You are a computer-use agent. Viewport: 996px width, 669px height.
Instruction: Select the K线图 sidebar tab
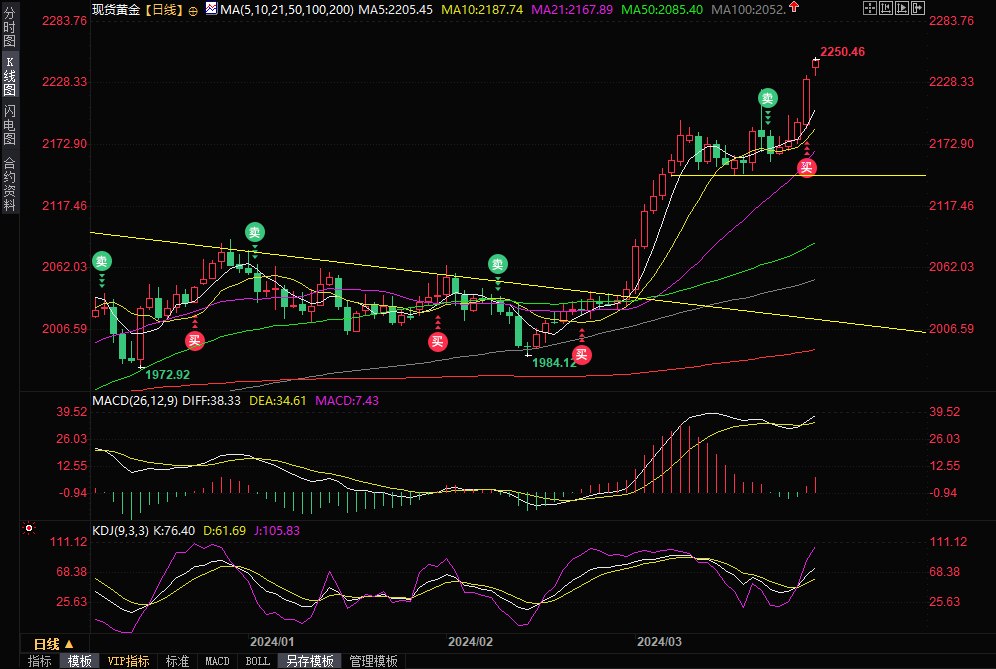pyautogui.click(x=9, y=76)
